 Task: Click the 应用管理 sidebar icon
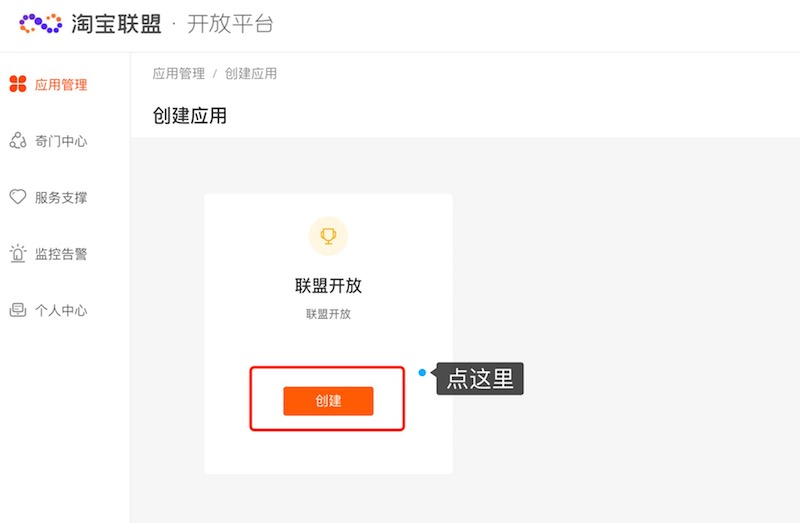18,85
